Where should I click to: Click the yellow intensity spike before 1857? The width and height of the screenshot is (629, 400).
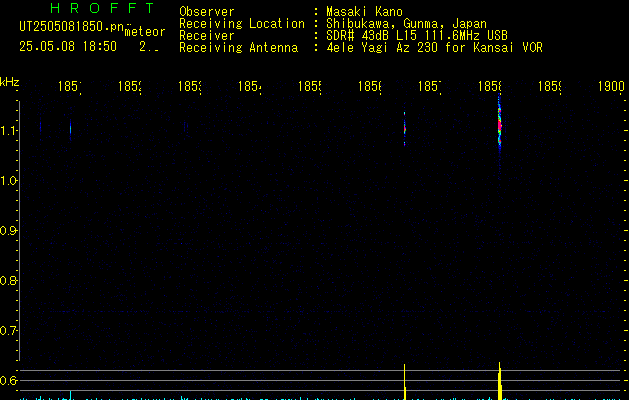point(405,382)
